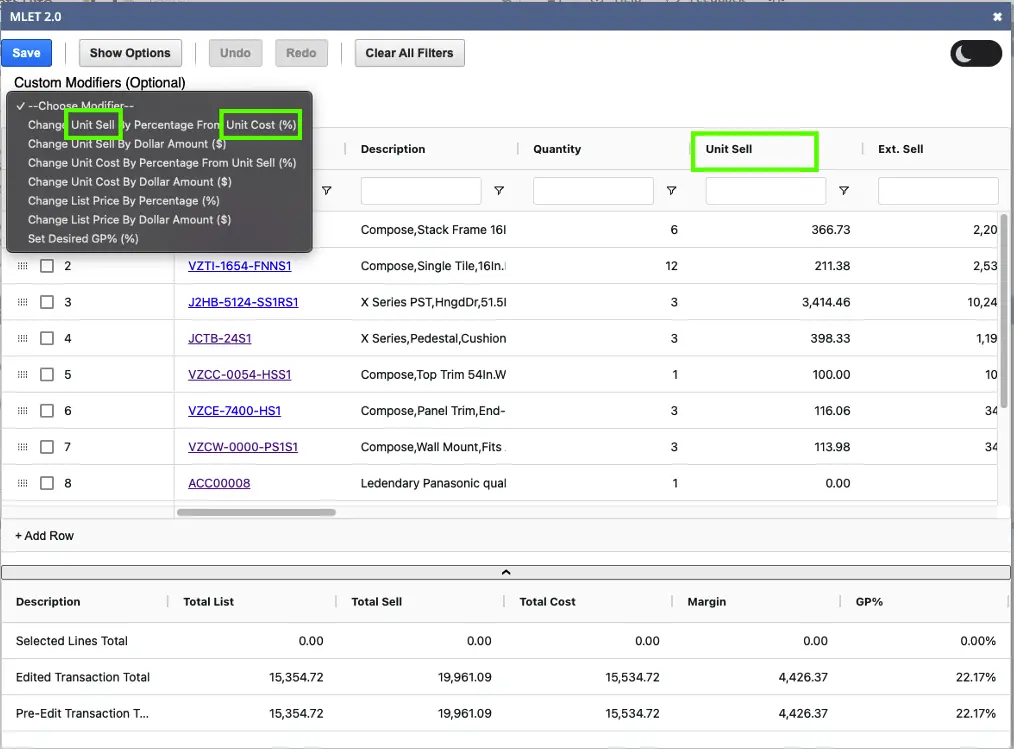Image resolution: width=1014 pixels, height=749 pixels.
Task: Check the box for row 7
Action: (x=47, y=447)
